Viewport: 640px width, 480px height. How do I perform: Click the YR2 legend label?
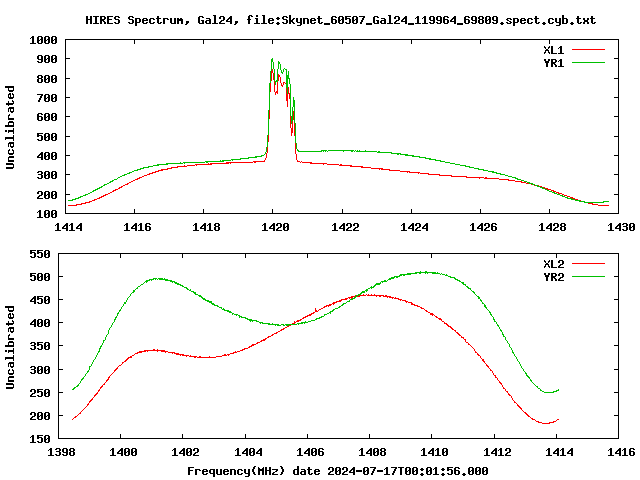(x=553, y=277)
